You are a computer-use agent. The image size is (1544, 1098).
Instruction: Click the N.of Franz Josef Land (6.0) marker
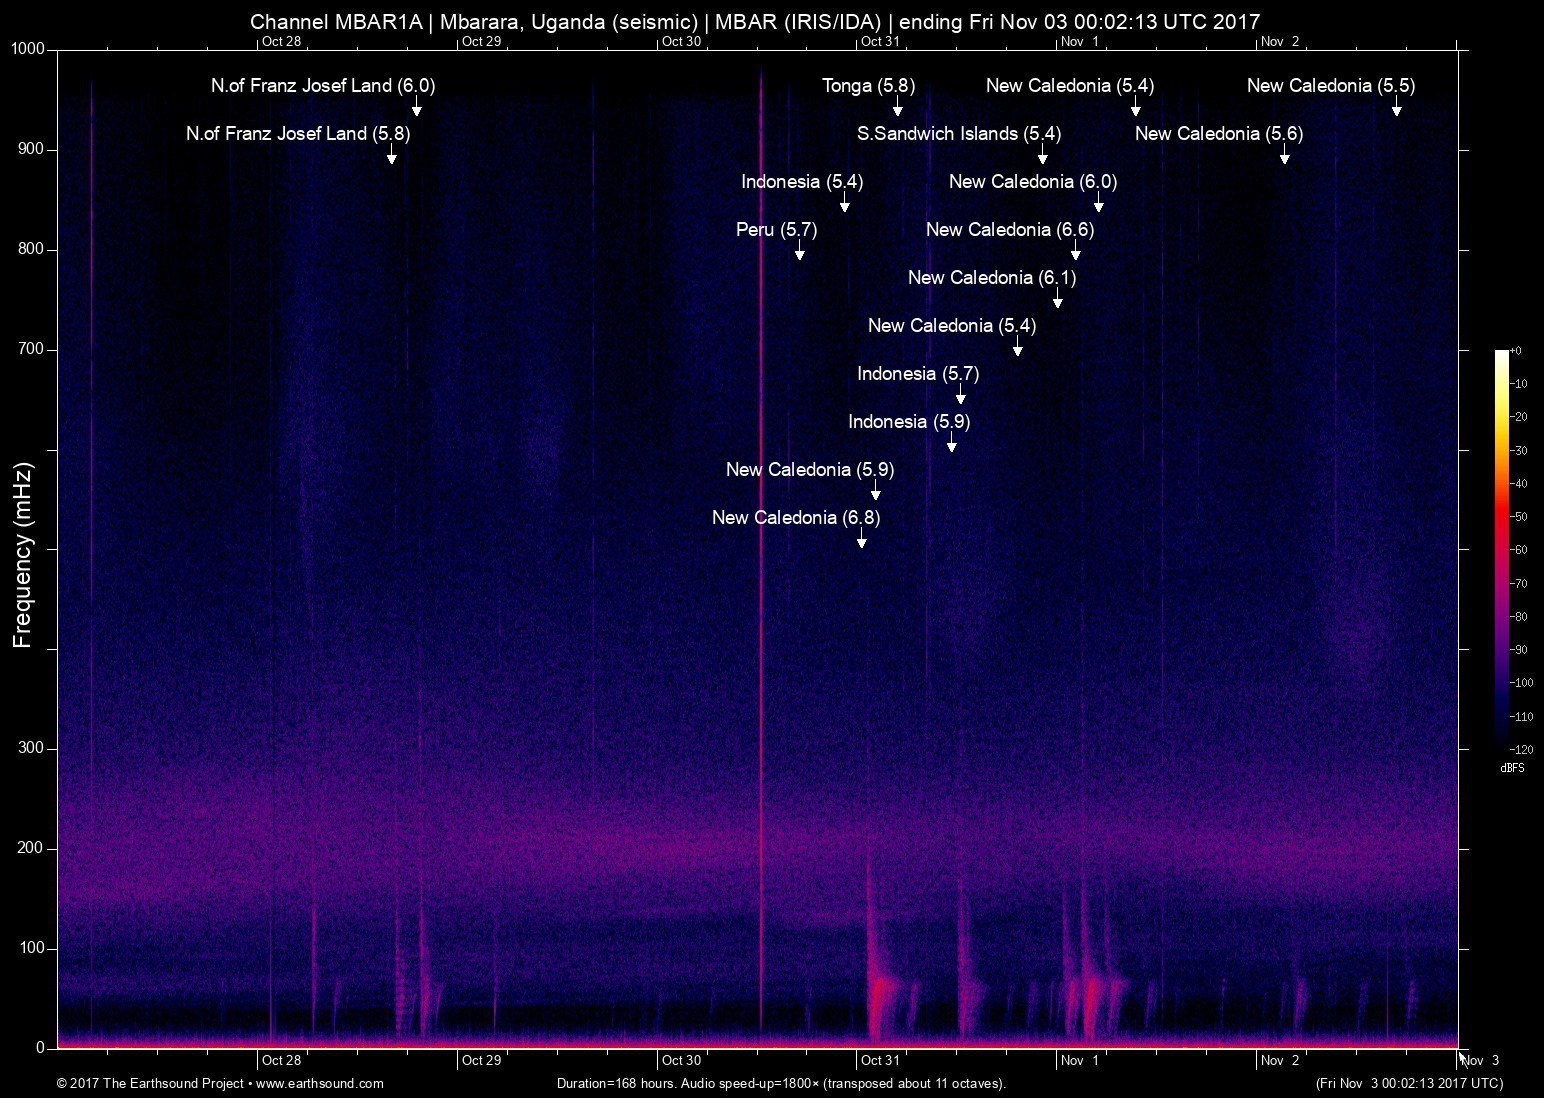click(322, 86)
